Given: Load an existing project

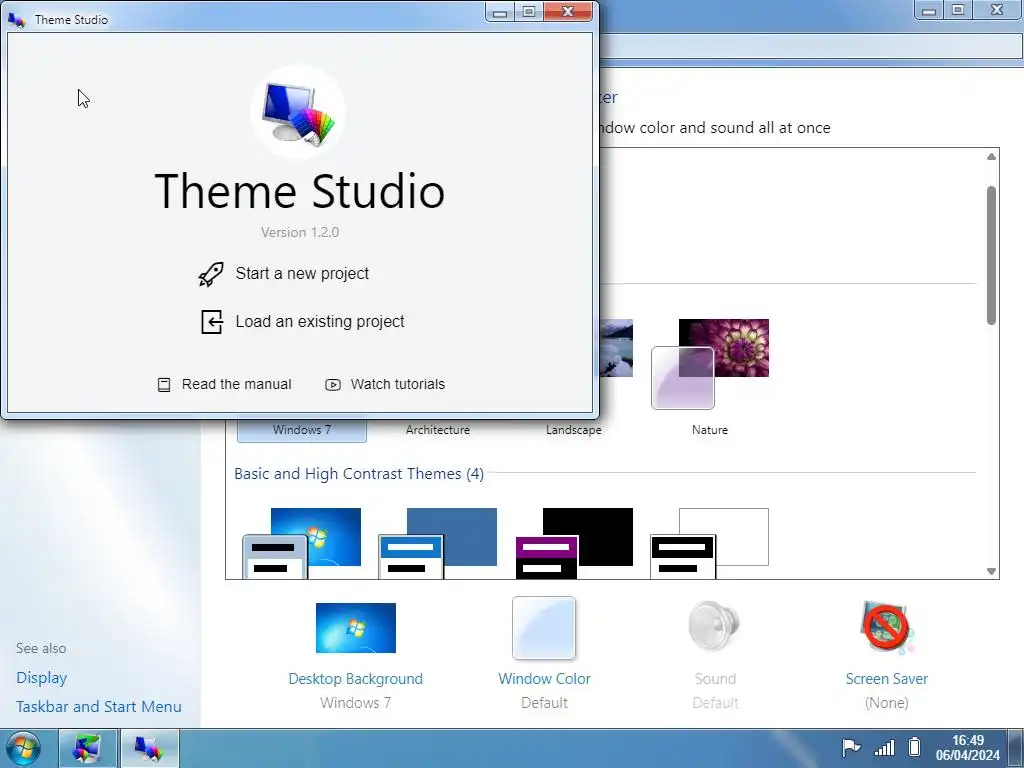Looking at the screenshot, I should tap(302, 321).
